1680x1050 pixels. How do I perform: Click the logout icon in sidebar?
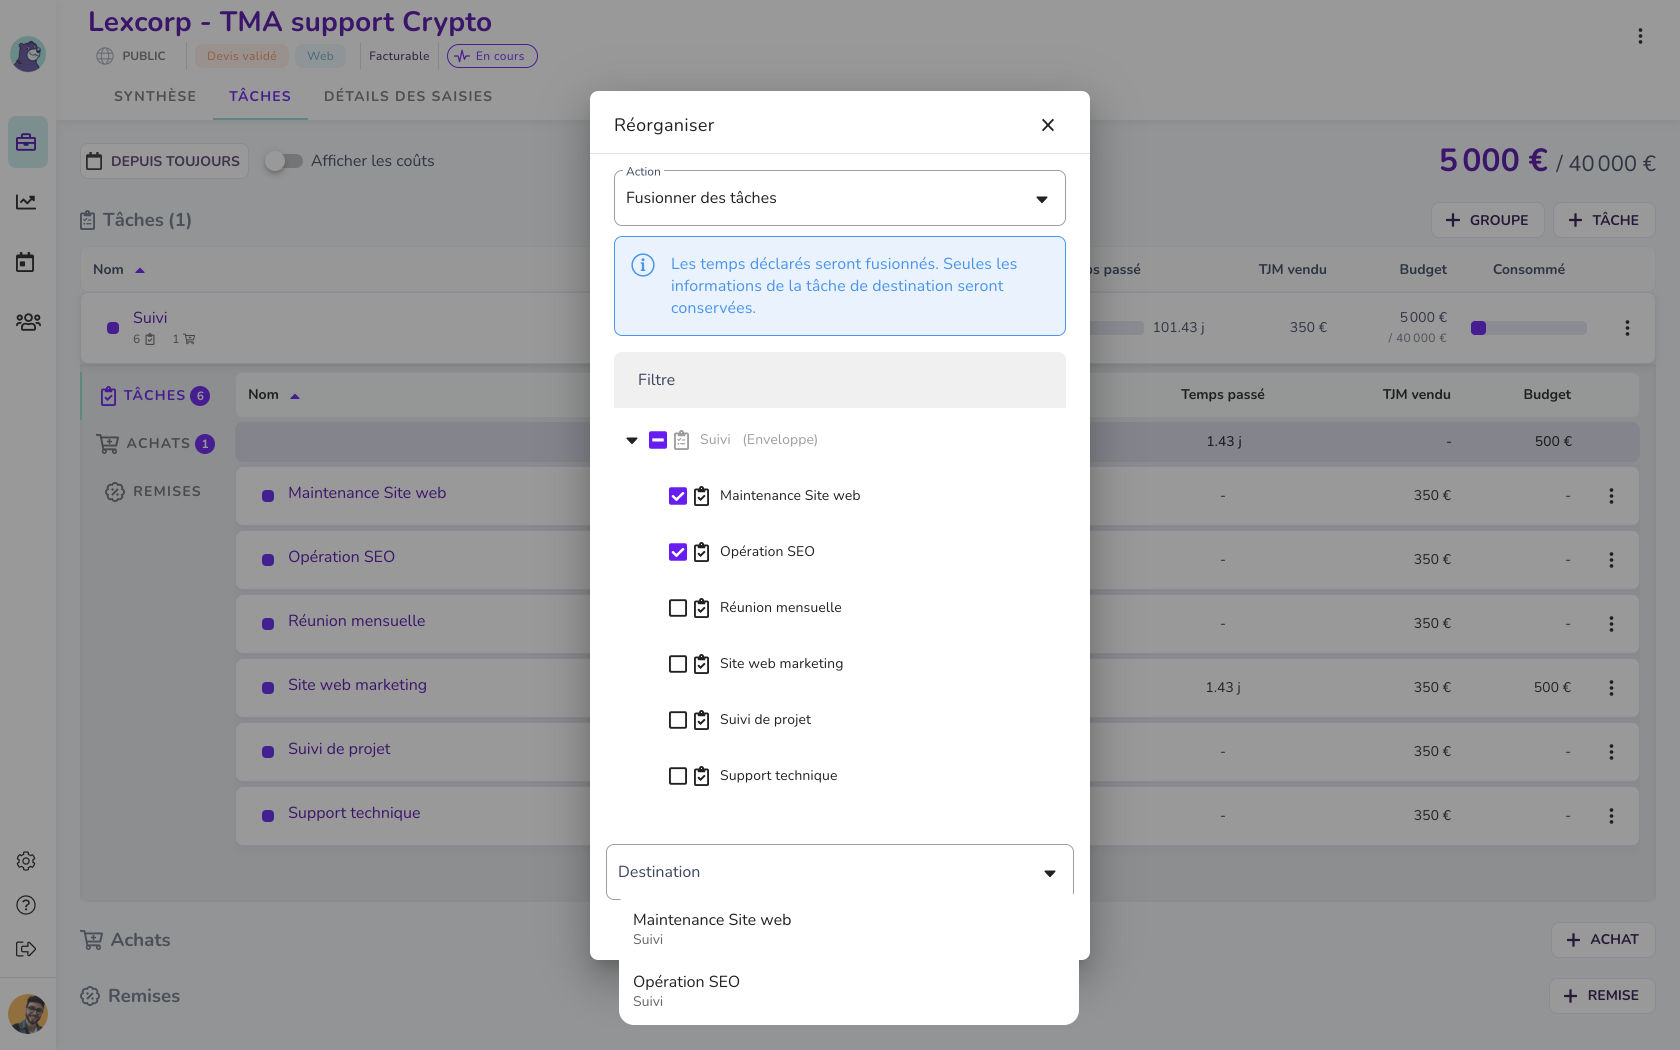26,949
